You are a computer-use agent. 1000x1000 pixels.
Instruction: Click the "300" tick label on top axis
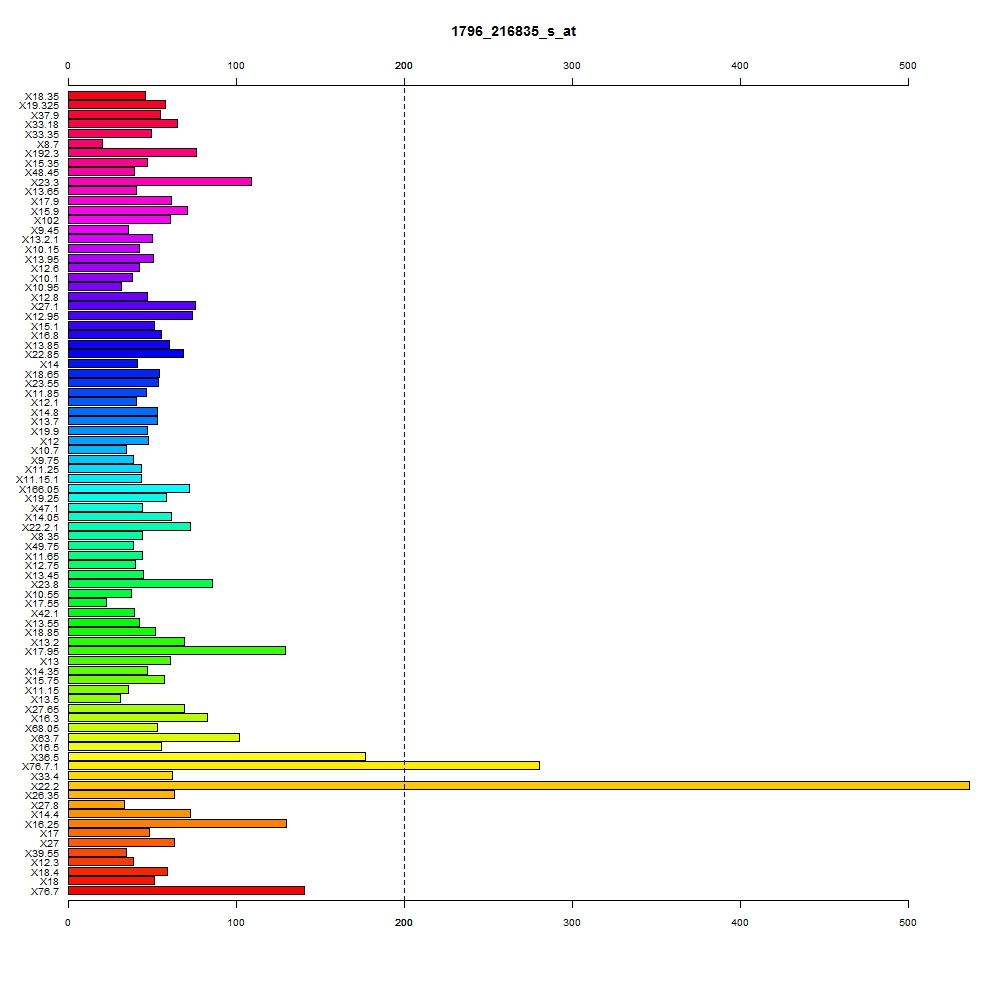point(572,66)
